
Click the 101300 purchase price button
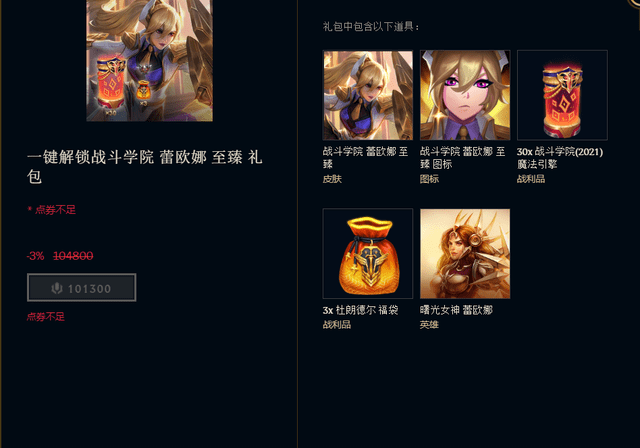tap(82, 288)
